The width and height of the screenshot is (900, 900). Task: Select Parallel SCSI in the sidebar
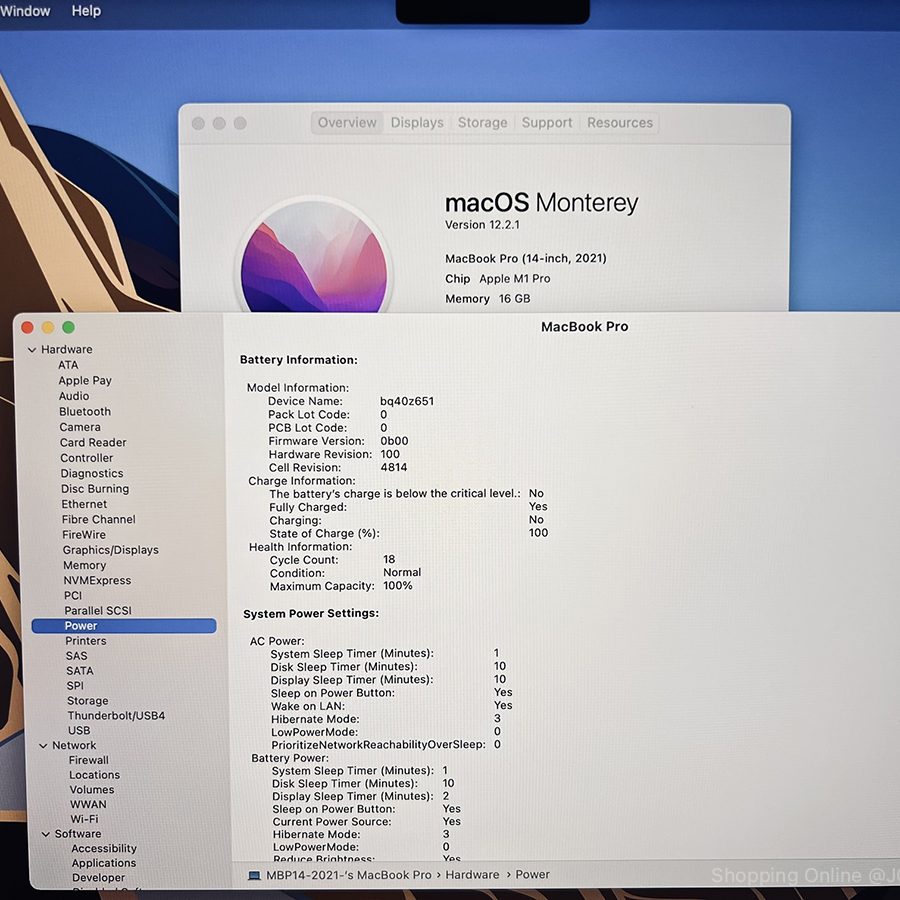coord(98,611)
